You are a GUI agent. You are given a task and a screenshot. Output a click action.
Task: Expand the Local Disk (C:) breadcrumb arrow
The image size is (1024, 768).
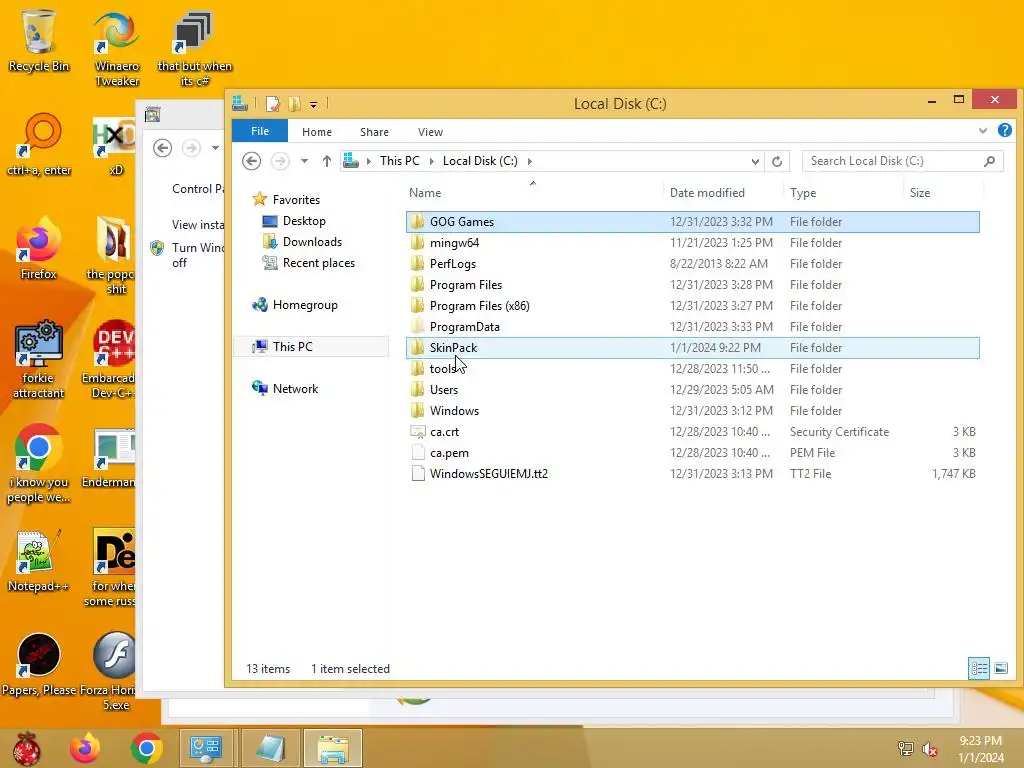(x=530, y=161)
